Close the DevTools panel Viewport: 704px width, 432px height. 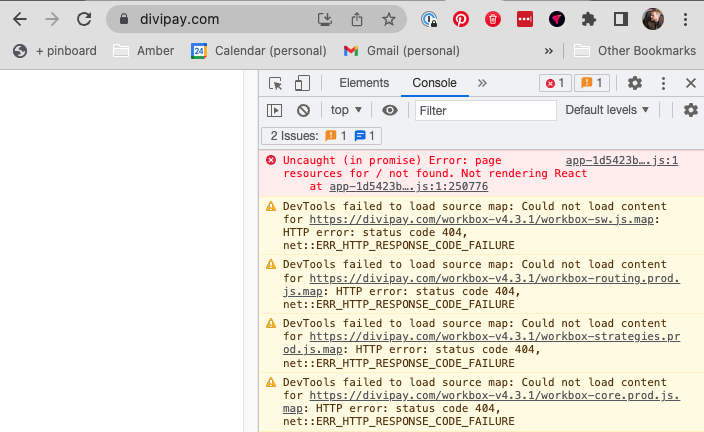(x=691, y=83)
